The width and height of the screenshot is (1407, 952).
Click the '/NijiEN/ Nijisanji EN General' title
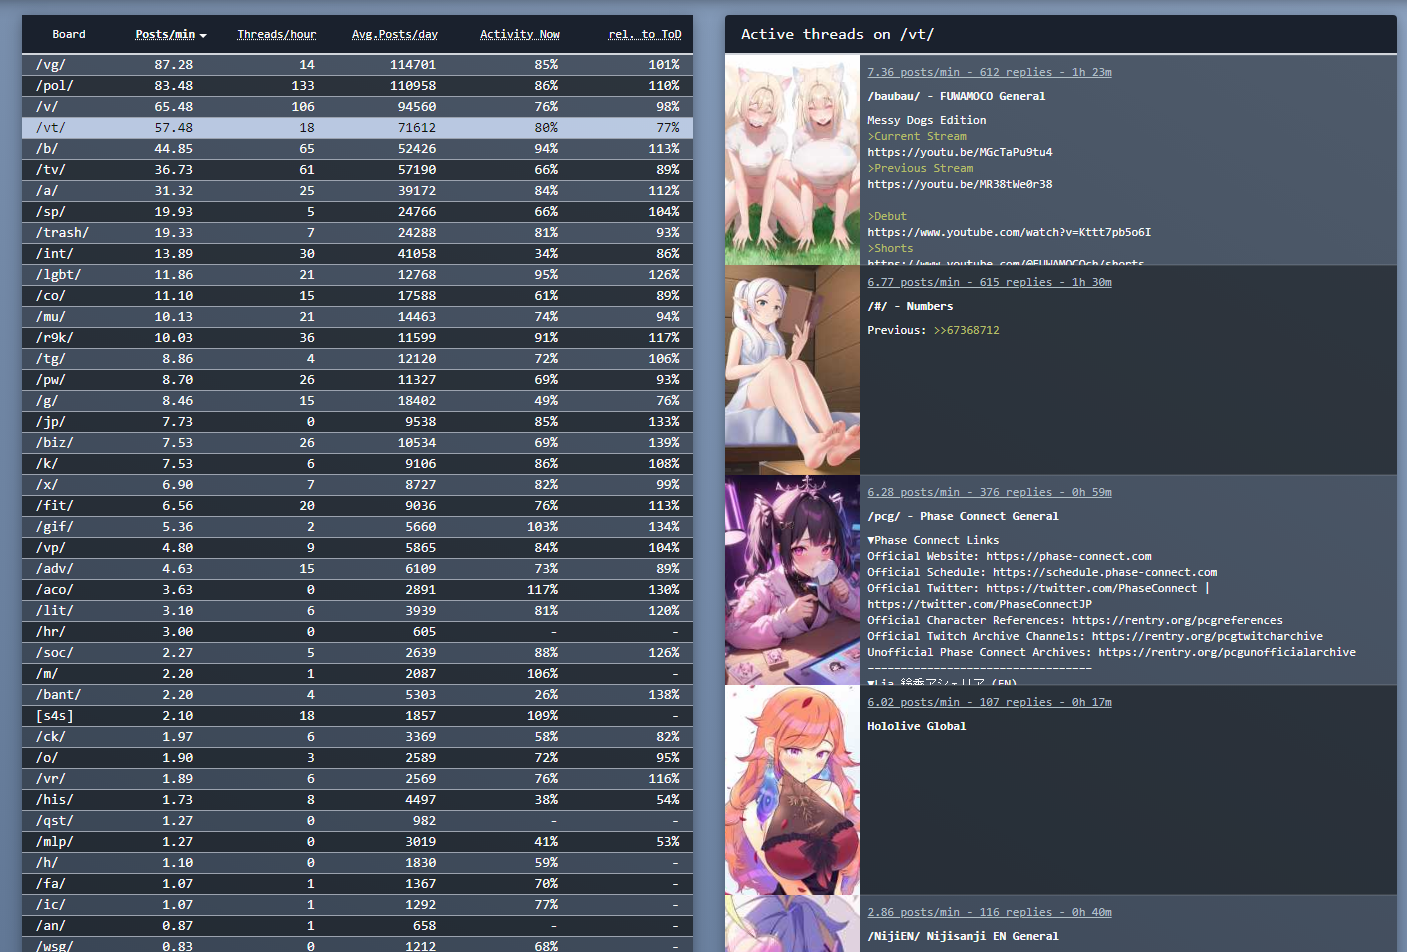coord(963,936)
